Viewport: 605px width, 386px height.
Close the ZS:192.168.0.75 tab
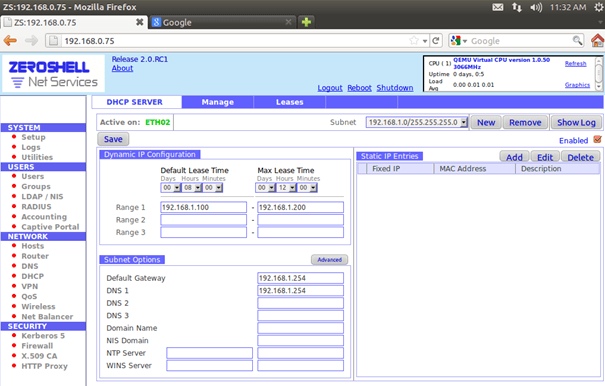(140, 22)
